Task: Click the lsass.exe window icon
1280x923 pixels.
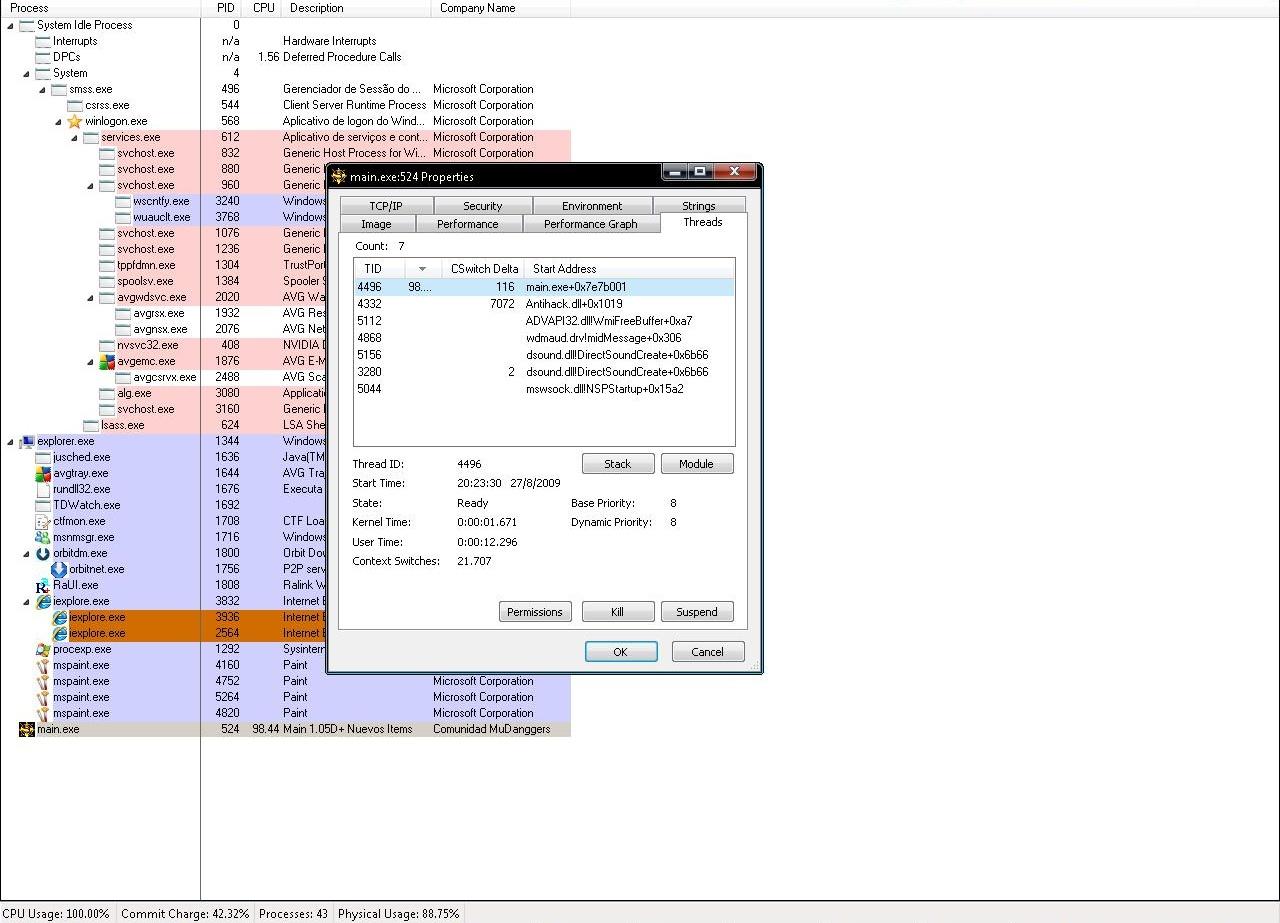Action: [x=91, y=425]
